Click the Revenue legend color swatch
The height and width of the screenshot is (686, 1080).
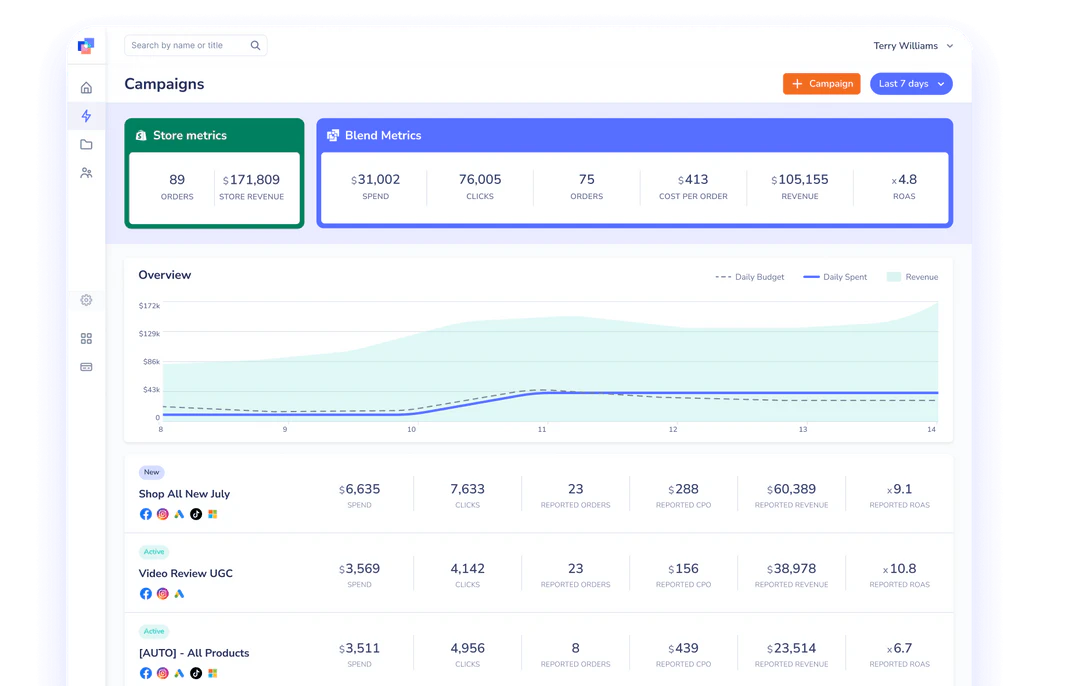coord(894,277)
